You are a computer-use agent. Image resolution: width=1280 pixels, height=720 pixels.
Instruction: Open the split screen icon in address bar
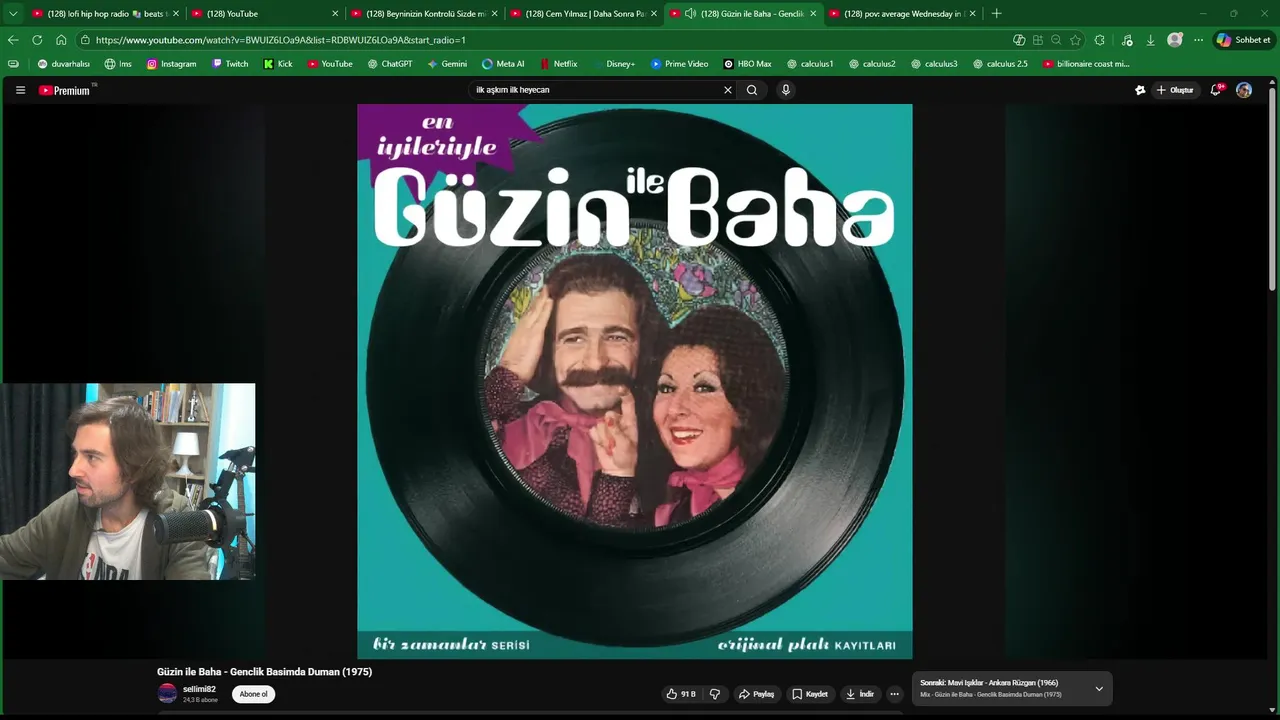click(1038, 40)
